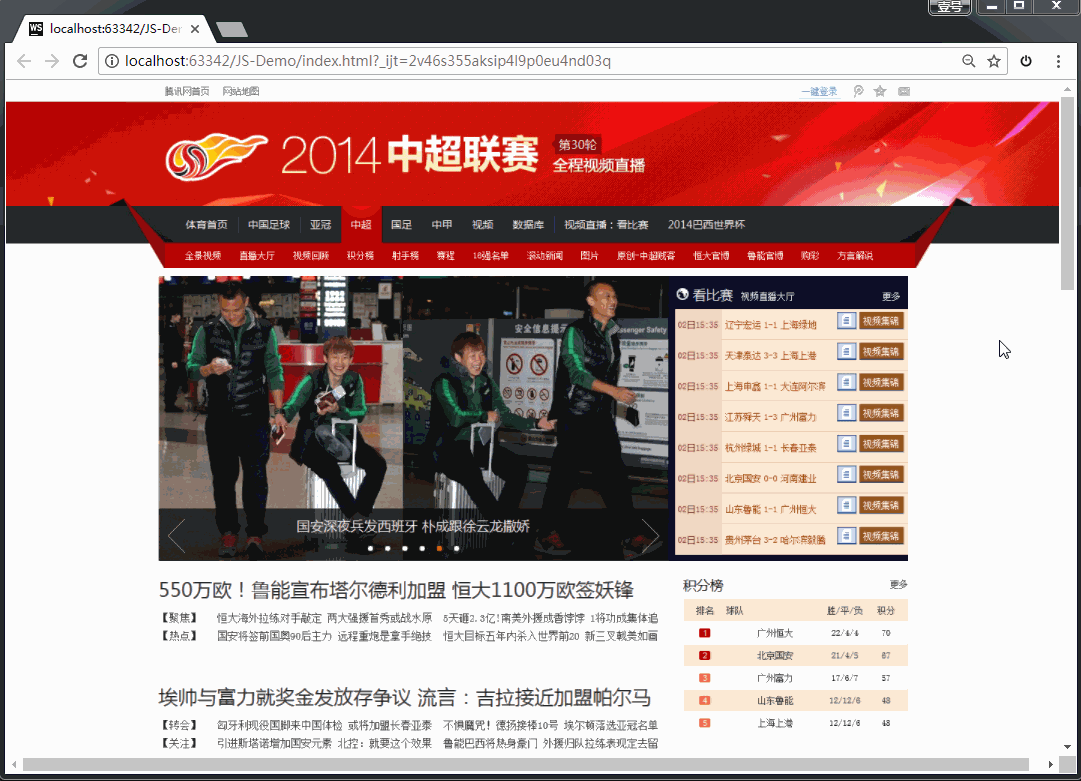This screenshot has width=1081, height=781.
Task: Open the Chrome three-dot menu
Action: click(x=1058, y=61)
